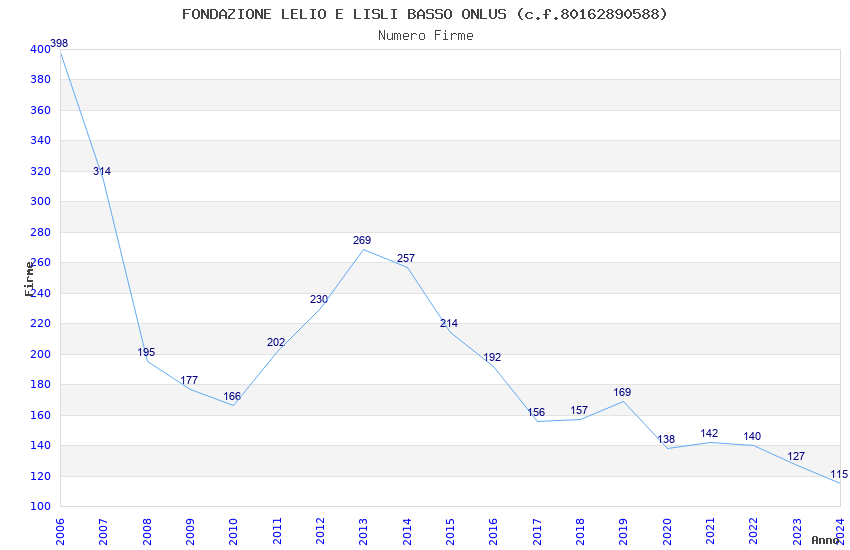Click the y-axis value 300
This screenshot has width=850, height=550.
point(40,202)
